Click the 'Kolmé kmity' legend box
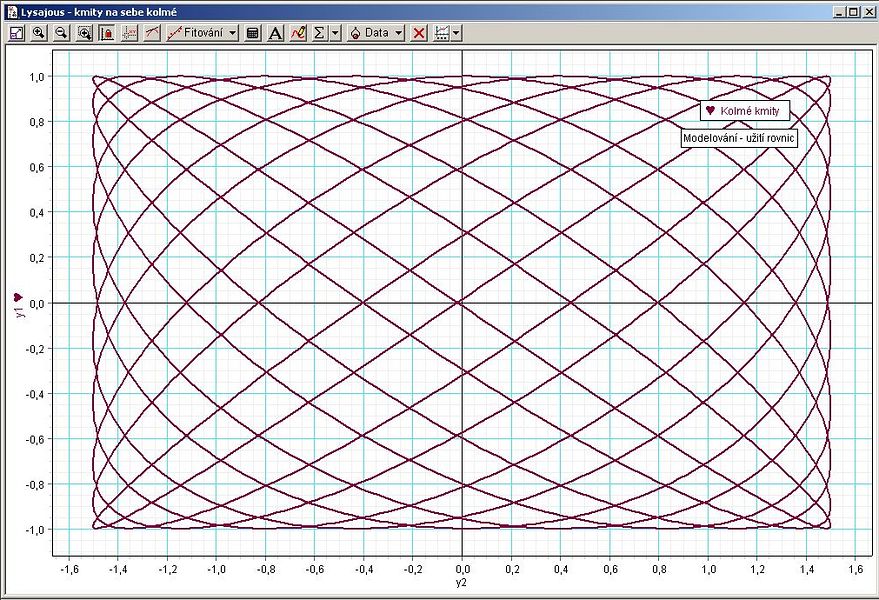Screen dimensions: 879x600 pos(745,110)
